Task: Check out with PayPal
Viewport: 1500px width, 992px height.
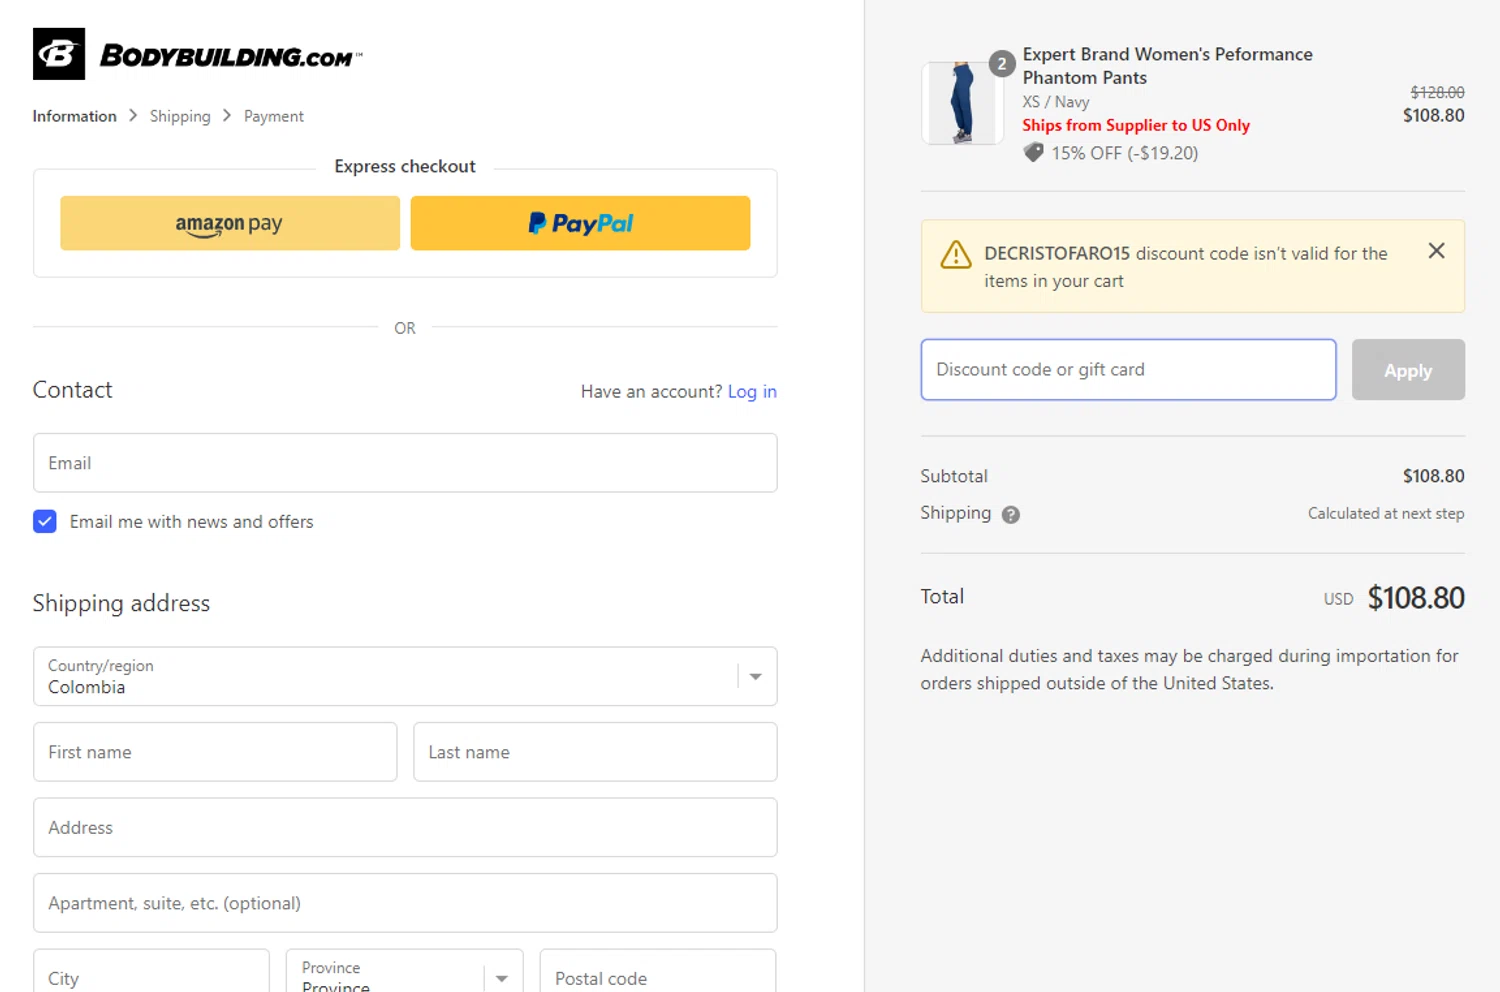Action: [580, 223]
